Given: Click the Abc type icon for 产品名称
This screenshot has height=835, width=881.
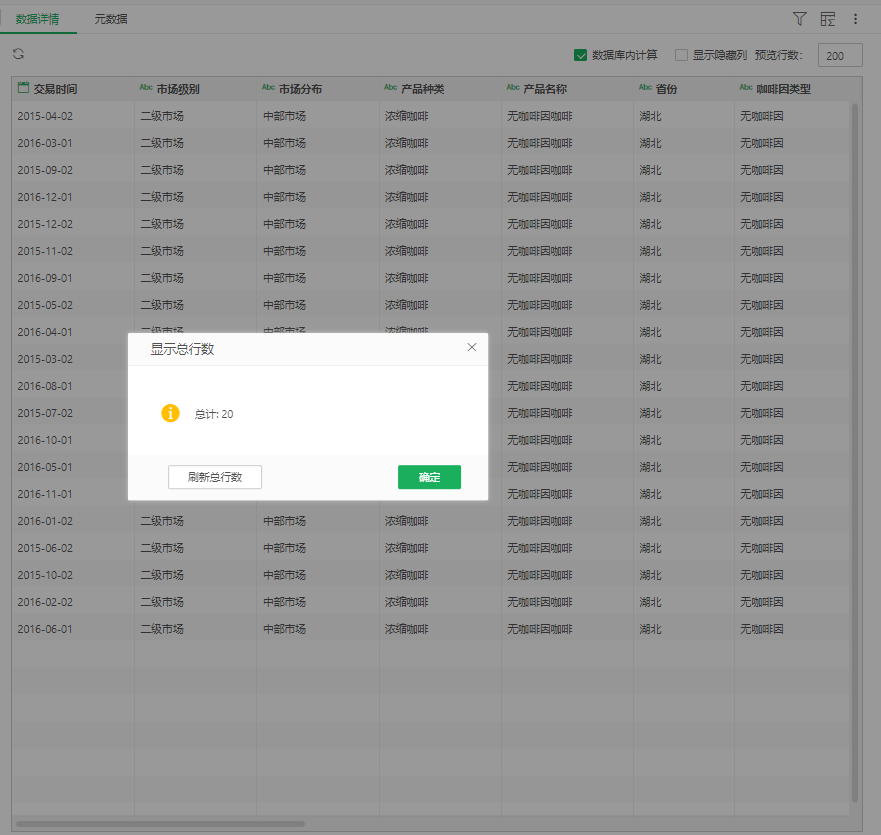Looking at the screenshot, I should pyautogui.click(x=513, y=88).
